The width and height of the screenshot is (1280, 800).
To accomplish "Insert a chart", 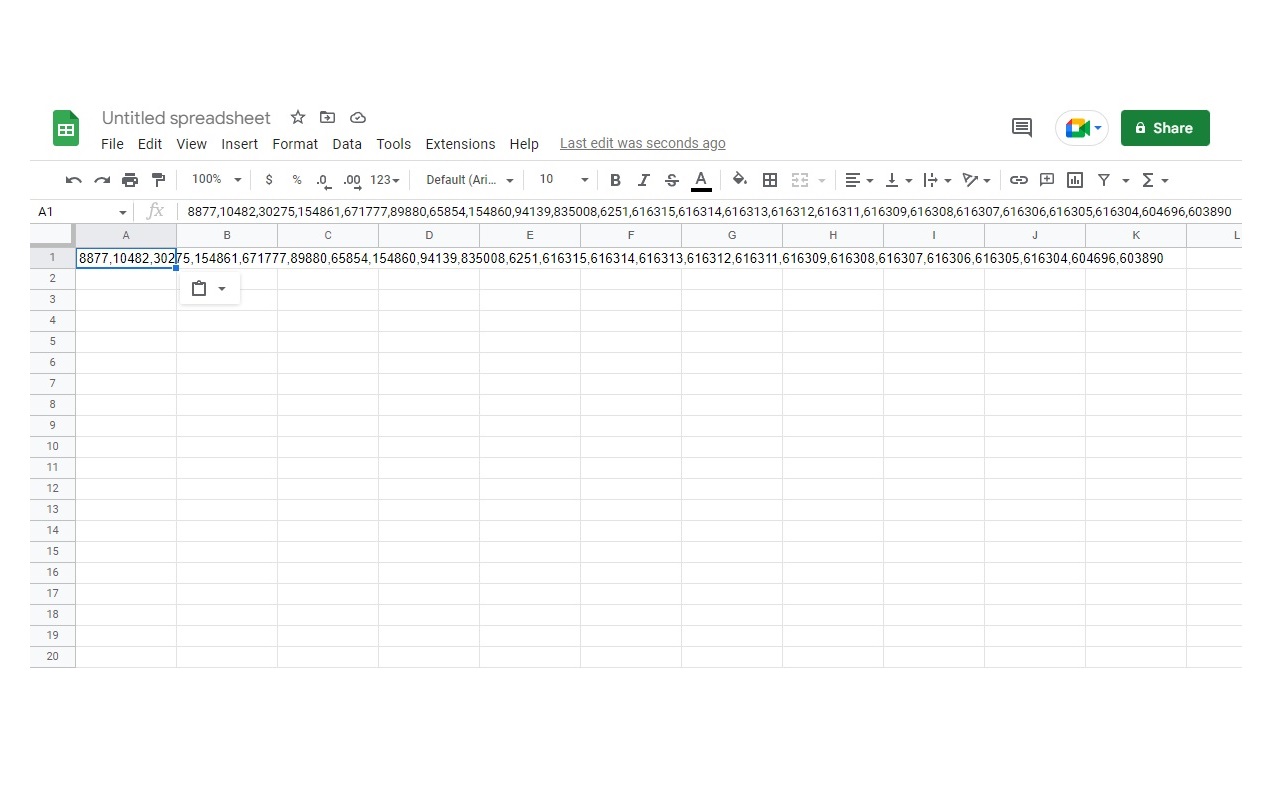I will coord(1075,180).
